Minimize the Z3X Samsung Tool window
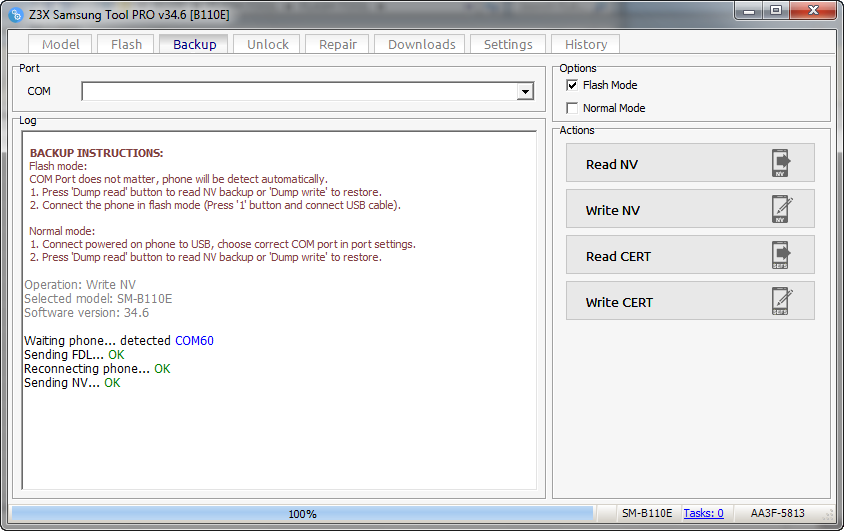 tap(748, 10)
